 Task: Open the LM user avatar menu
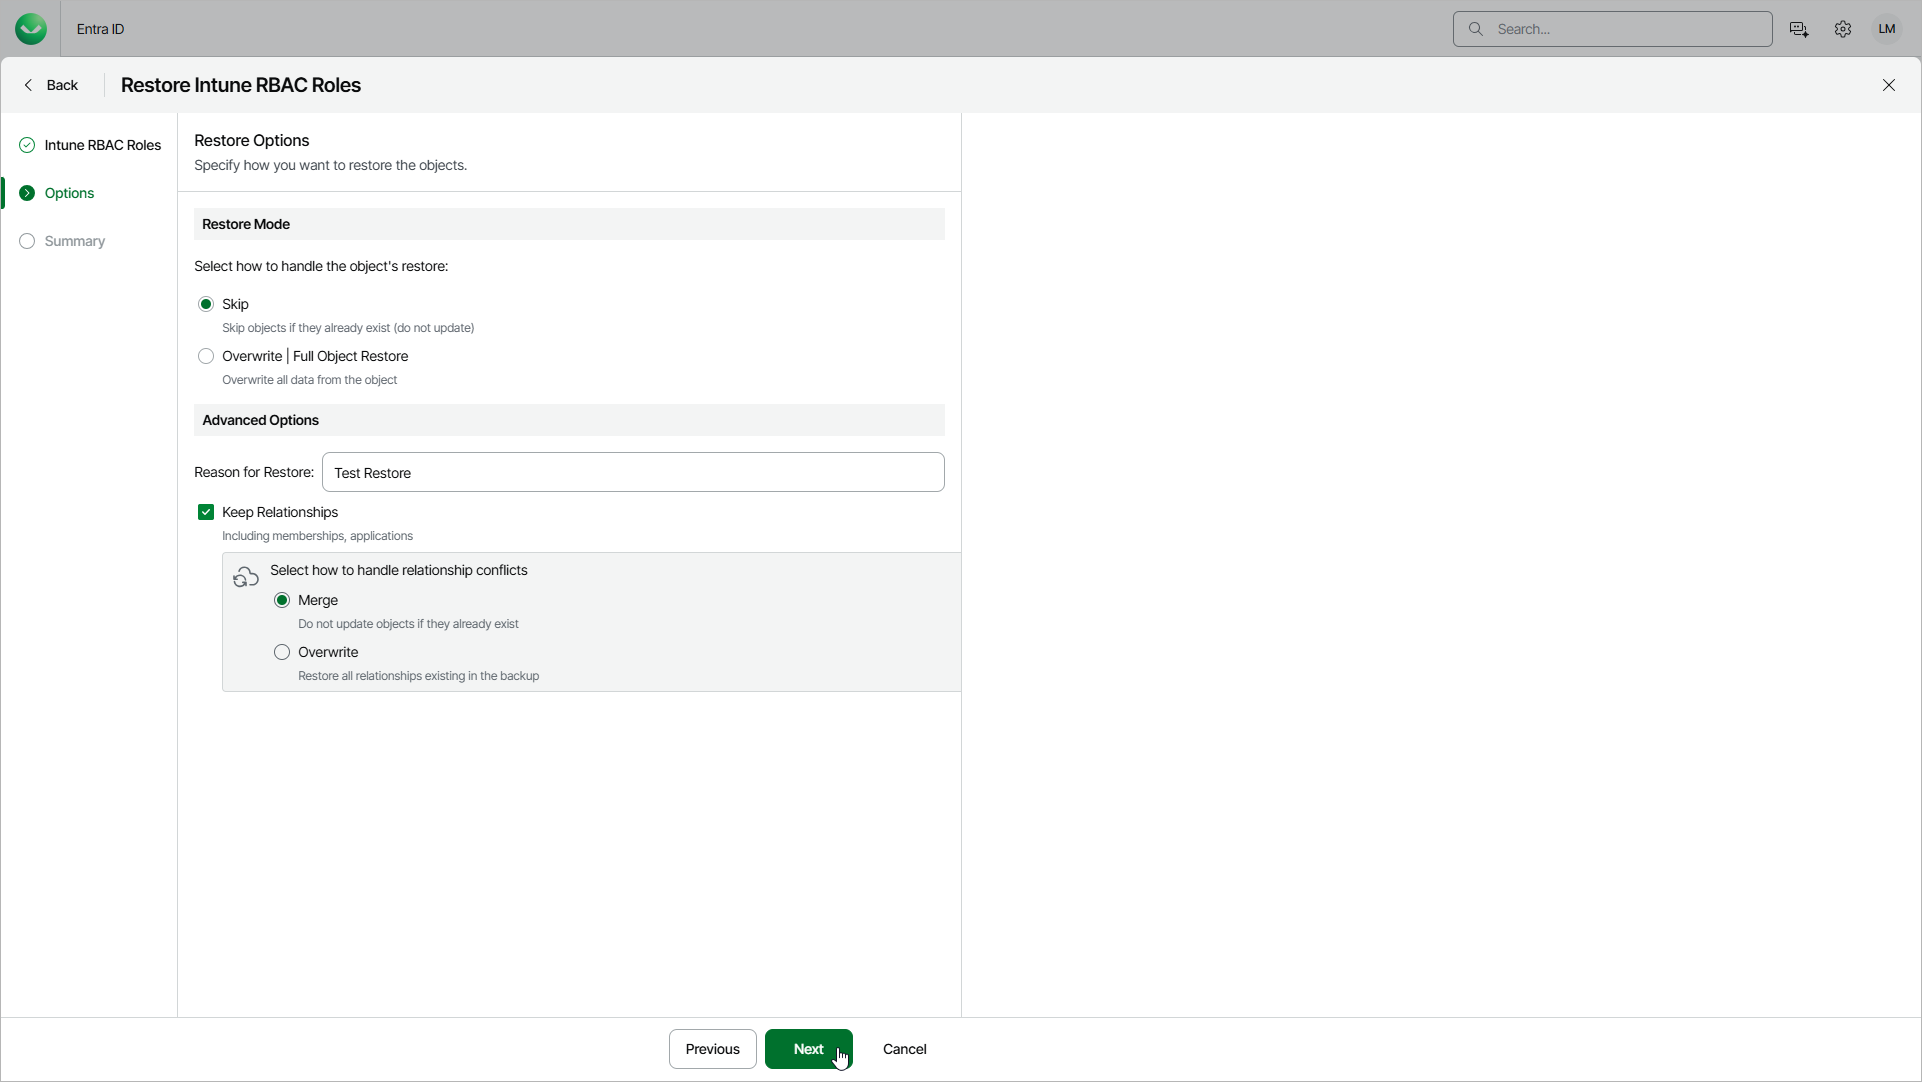tap(1887, 29)
